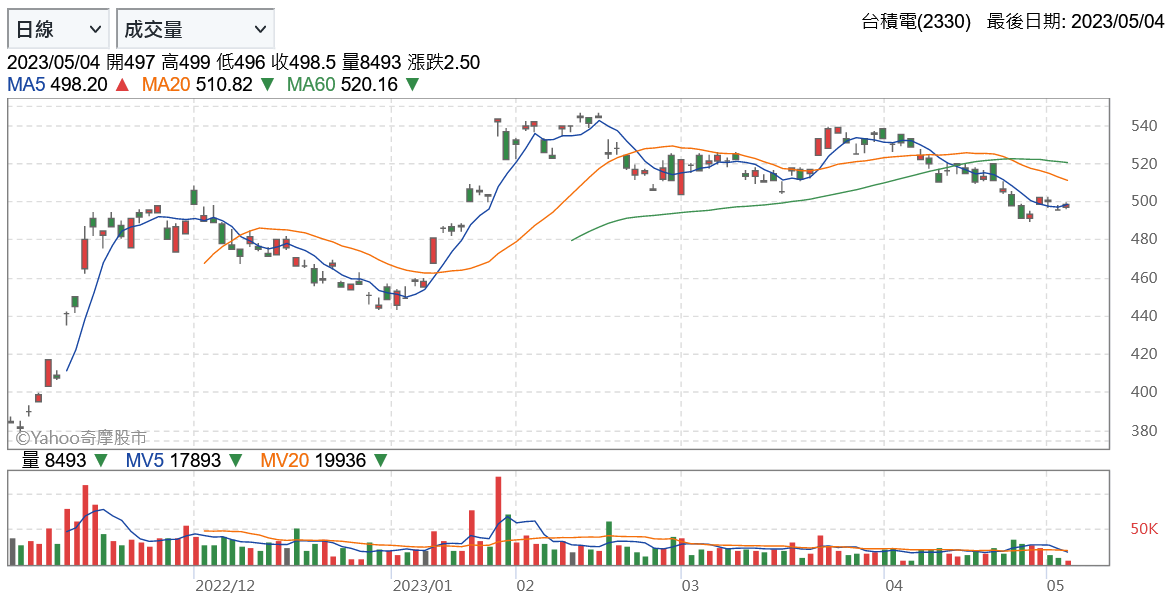Click the red up arrow beside MA5
The image size is (1175, 615).
[x=122, y=85]
